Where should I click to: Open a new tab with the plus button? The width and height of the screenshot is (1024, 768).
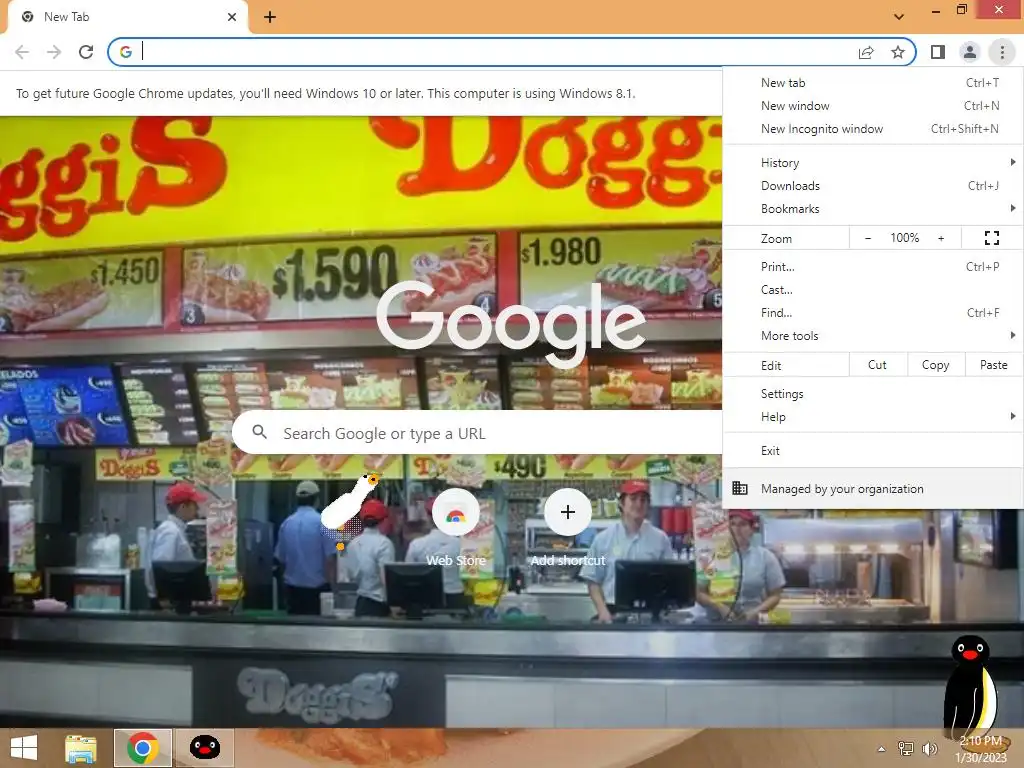click(270, 17)
